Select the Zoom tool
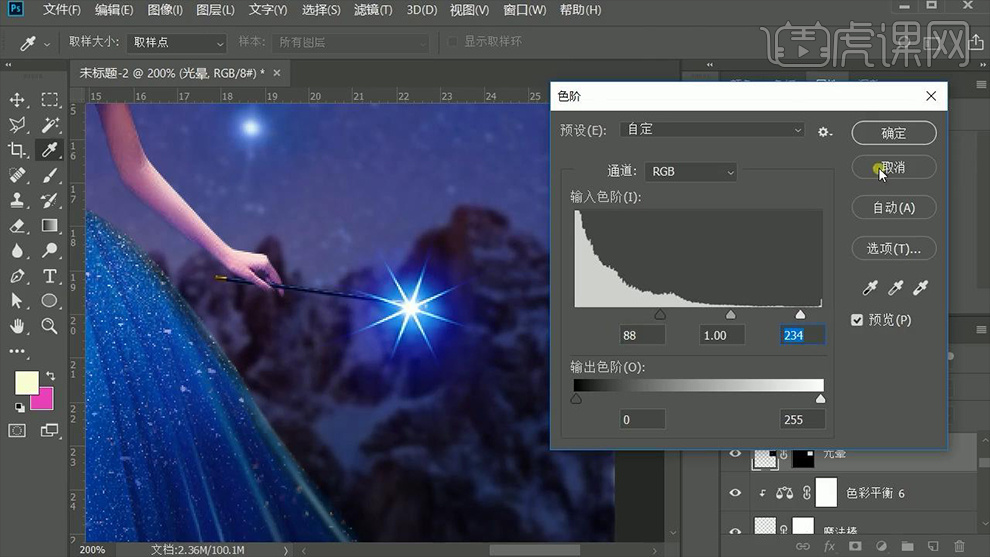This screenshot has width=990, height=557. coord(49,326)
